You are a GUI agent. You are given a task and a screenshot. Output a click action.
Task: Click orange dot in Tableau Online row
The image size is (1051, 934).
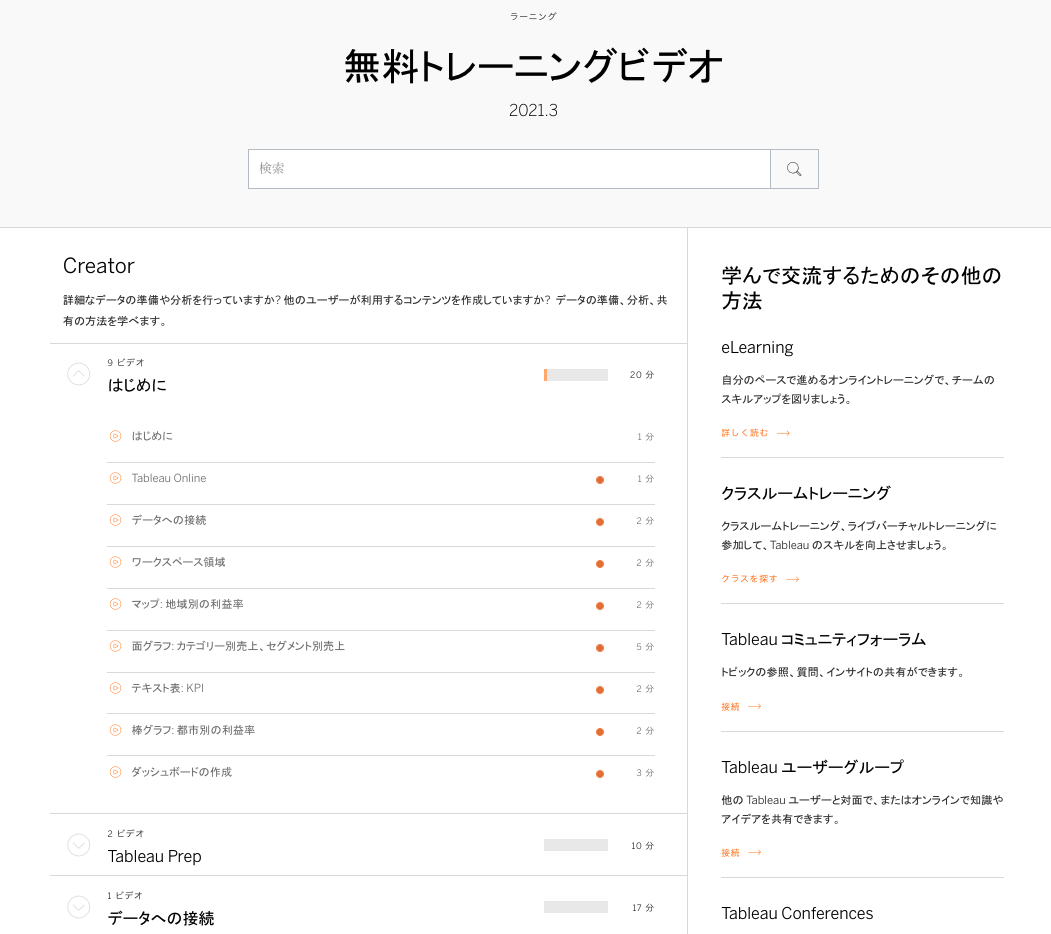(x=600, y=479)
